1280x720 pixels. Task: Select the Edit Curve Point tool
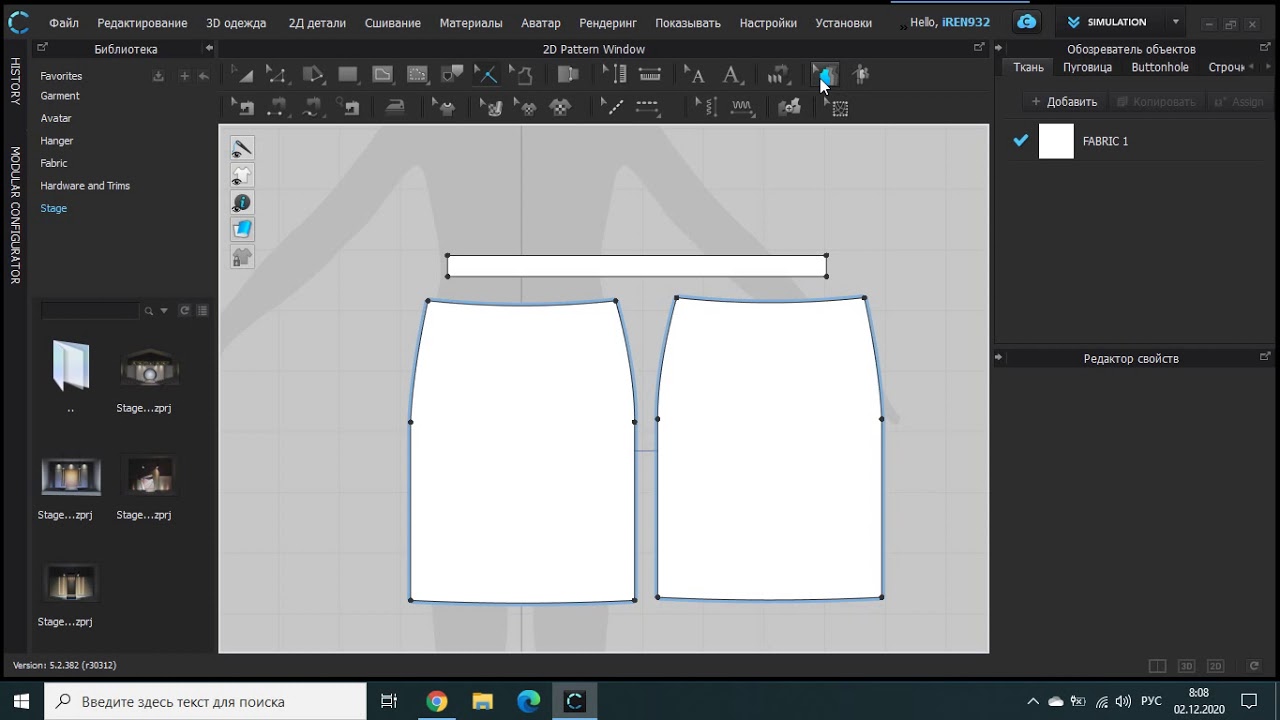277,75
